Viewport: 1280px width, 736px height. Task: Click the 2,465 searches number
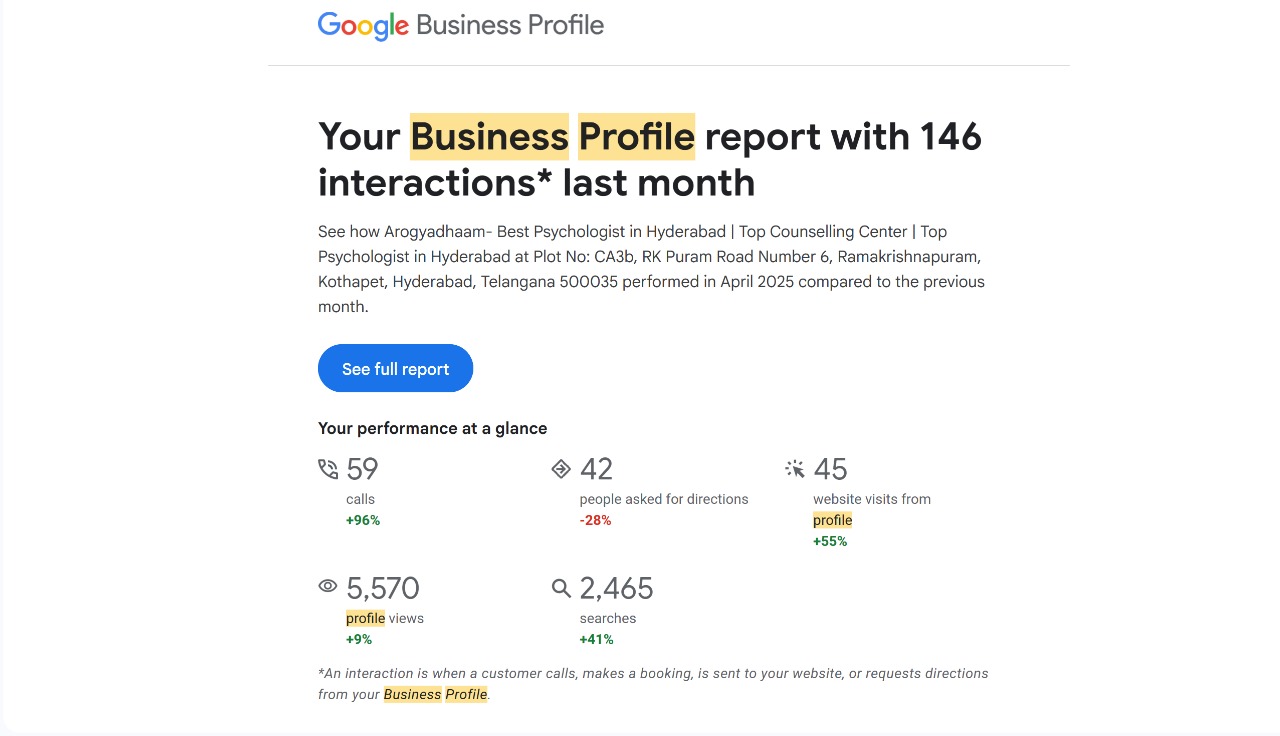(x=616, y=588)
